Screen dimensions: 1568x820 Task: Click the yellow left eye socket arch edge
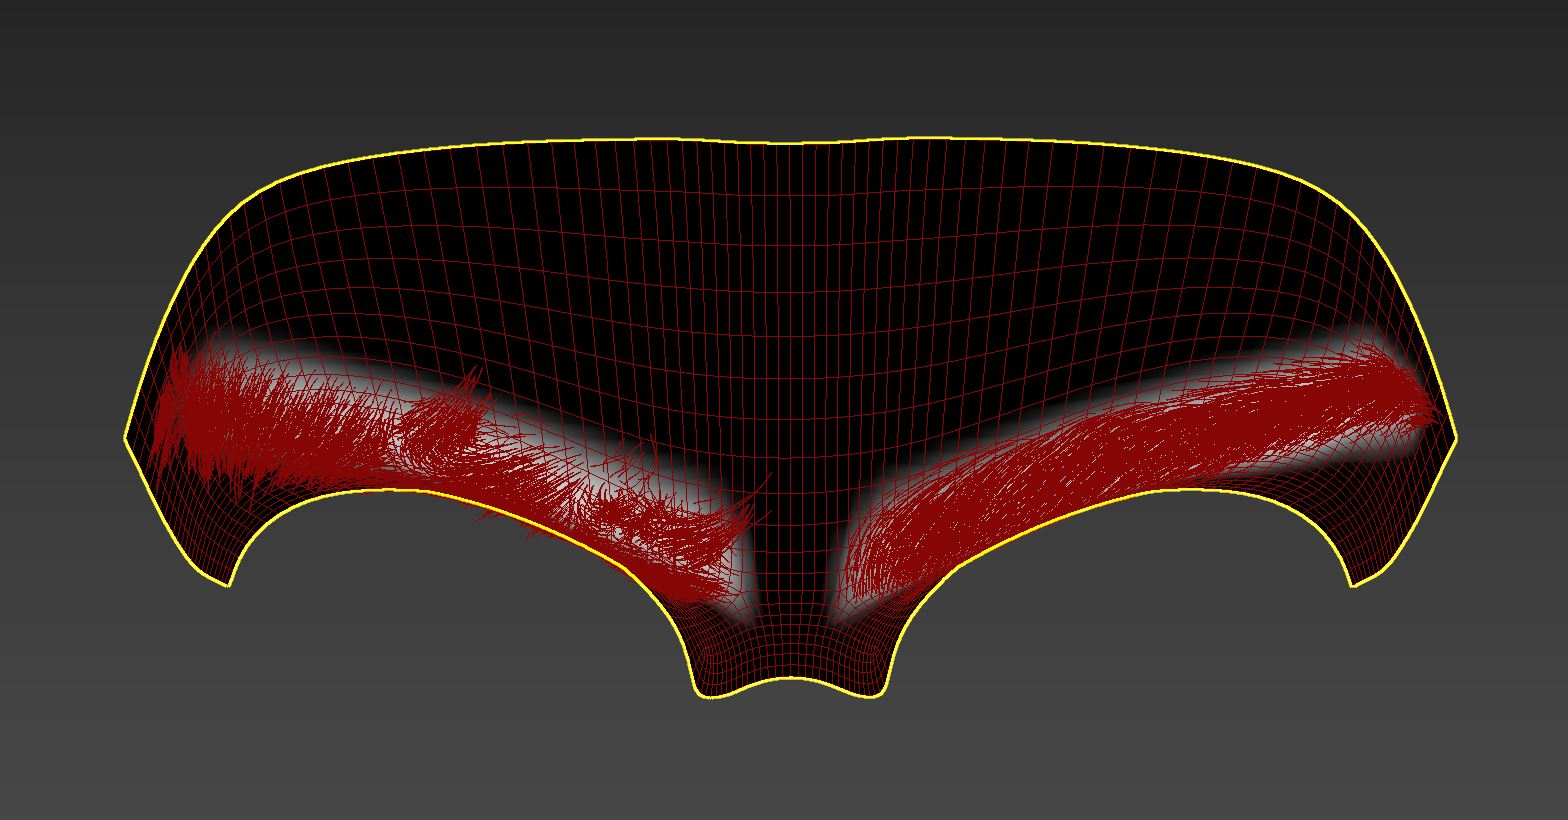pyautogui.click(x=400, y=490)
